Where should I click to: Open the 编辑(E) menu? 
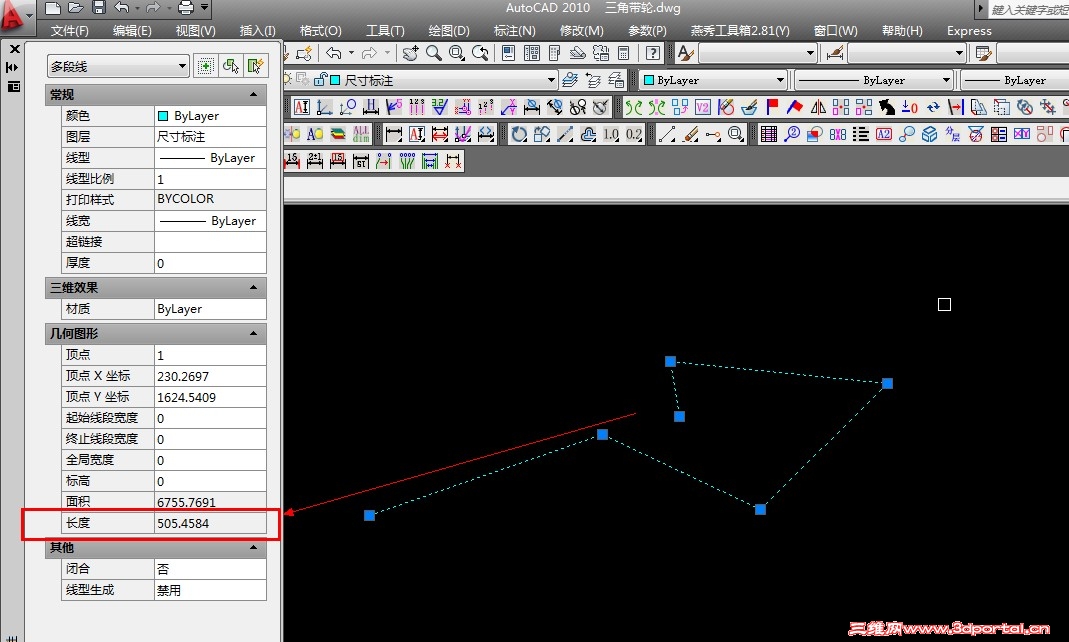(132, 31)
